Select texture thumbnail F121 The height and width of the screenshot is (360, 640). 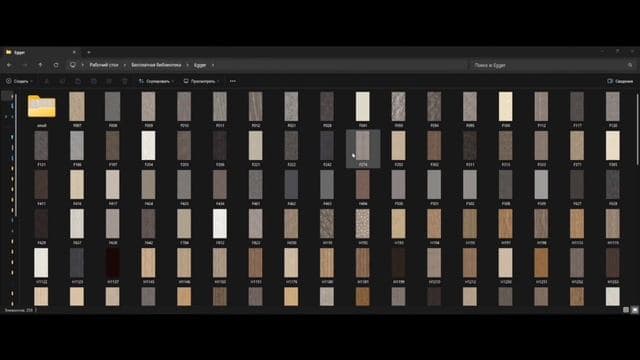(x=41, y=146)
